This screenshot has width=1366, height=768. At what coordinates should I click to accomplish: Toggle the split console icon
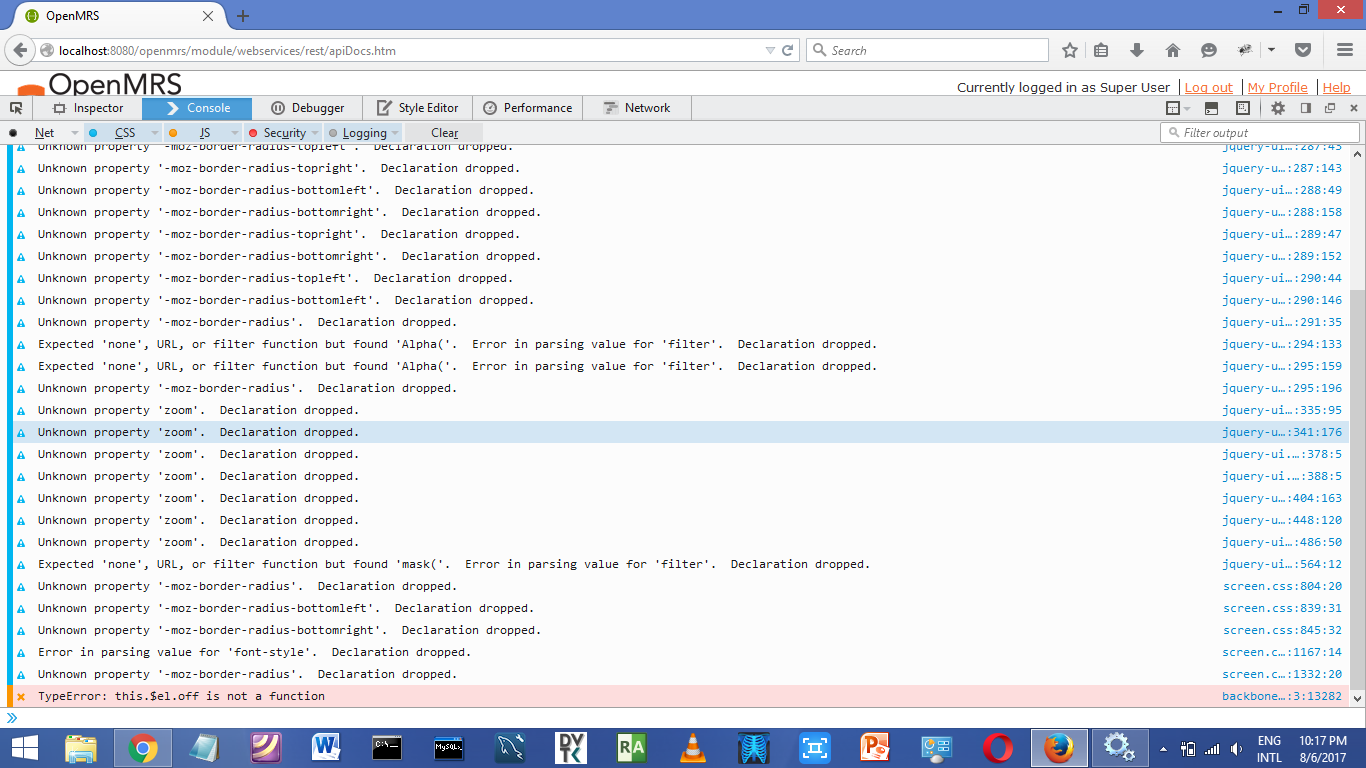[x=1211, y=108]
